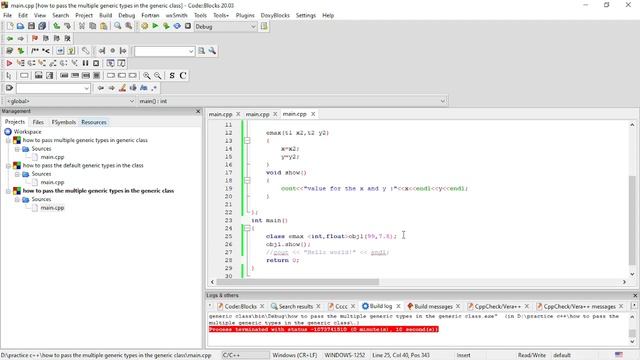This screenshot has width=640, height=360.
Task: Close the Management panel
Action: coord(198,111)
